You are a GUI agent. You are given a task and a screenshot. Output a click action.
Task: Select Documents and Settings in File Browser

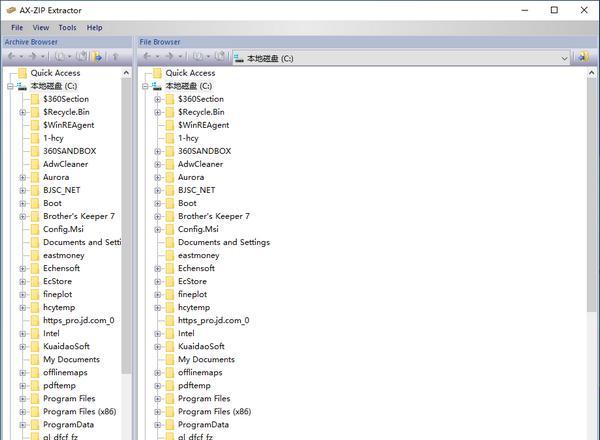tap(224, 242)
